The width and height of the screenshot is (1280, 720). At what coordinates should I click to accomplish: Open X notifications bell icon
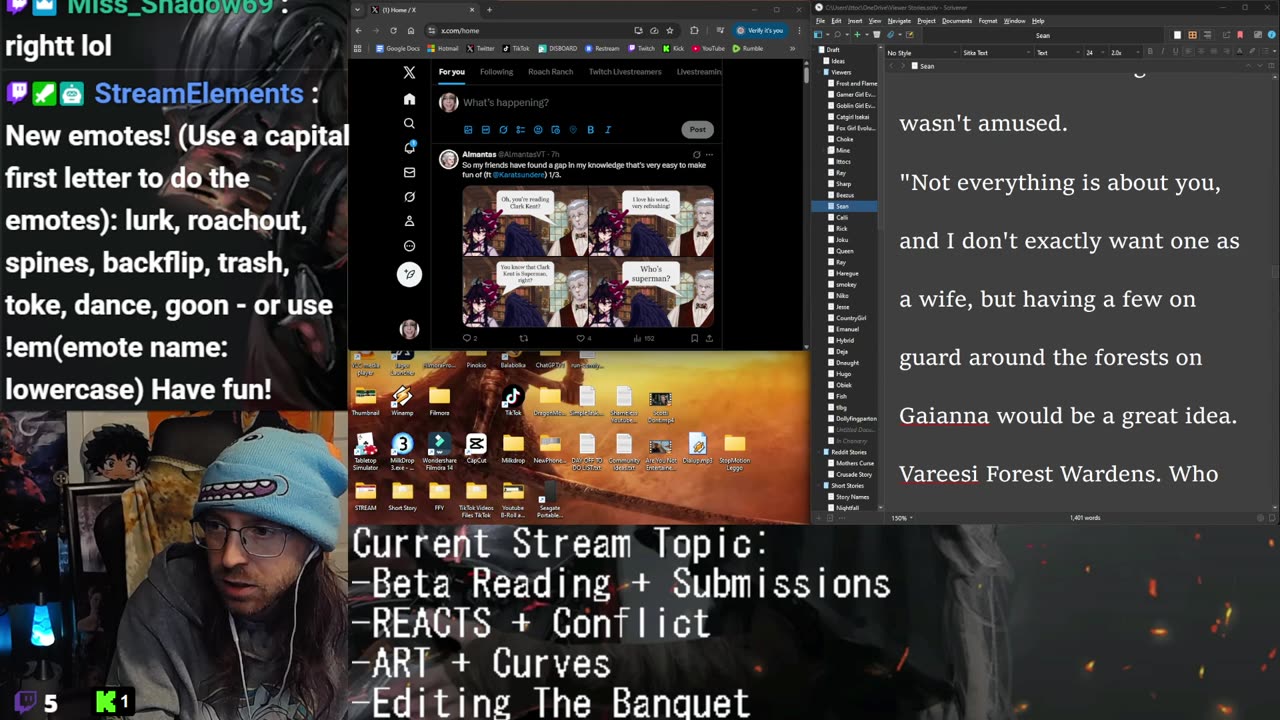tap(409, 148)
